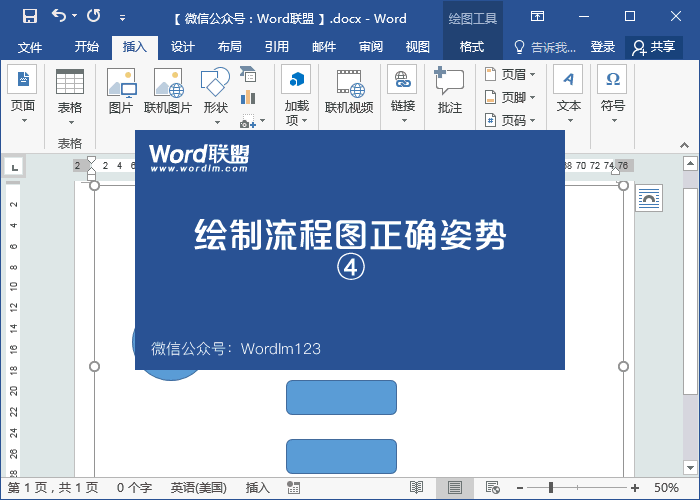700x500 pixels.
Task: Click the word count 0 个字
Action: (134, 488)
